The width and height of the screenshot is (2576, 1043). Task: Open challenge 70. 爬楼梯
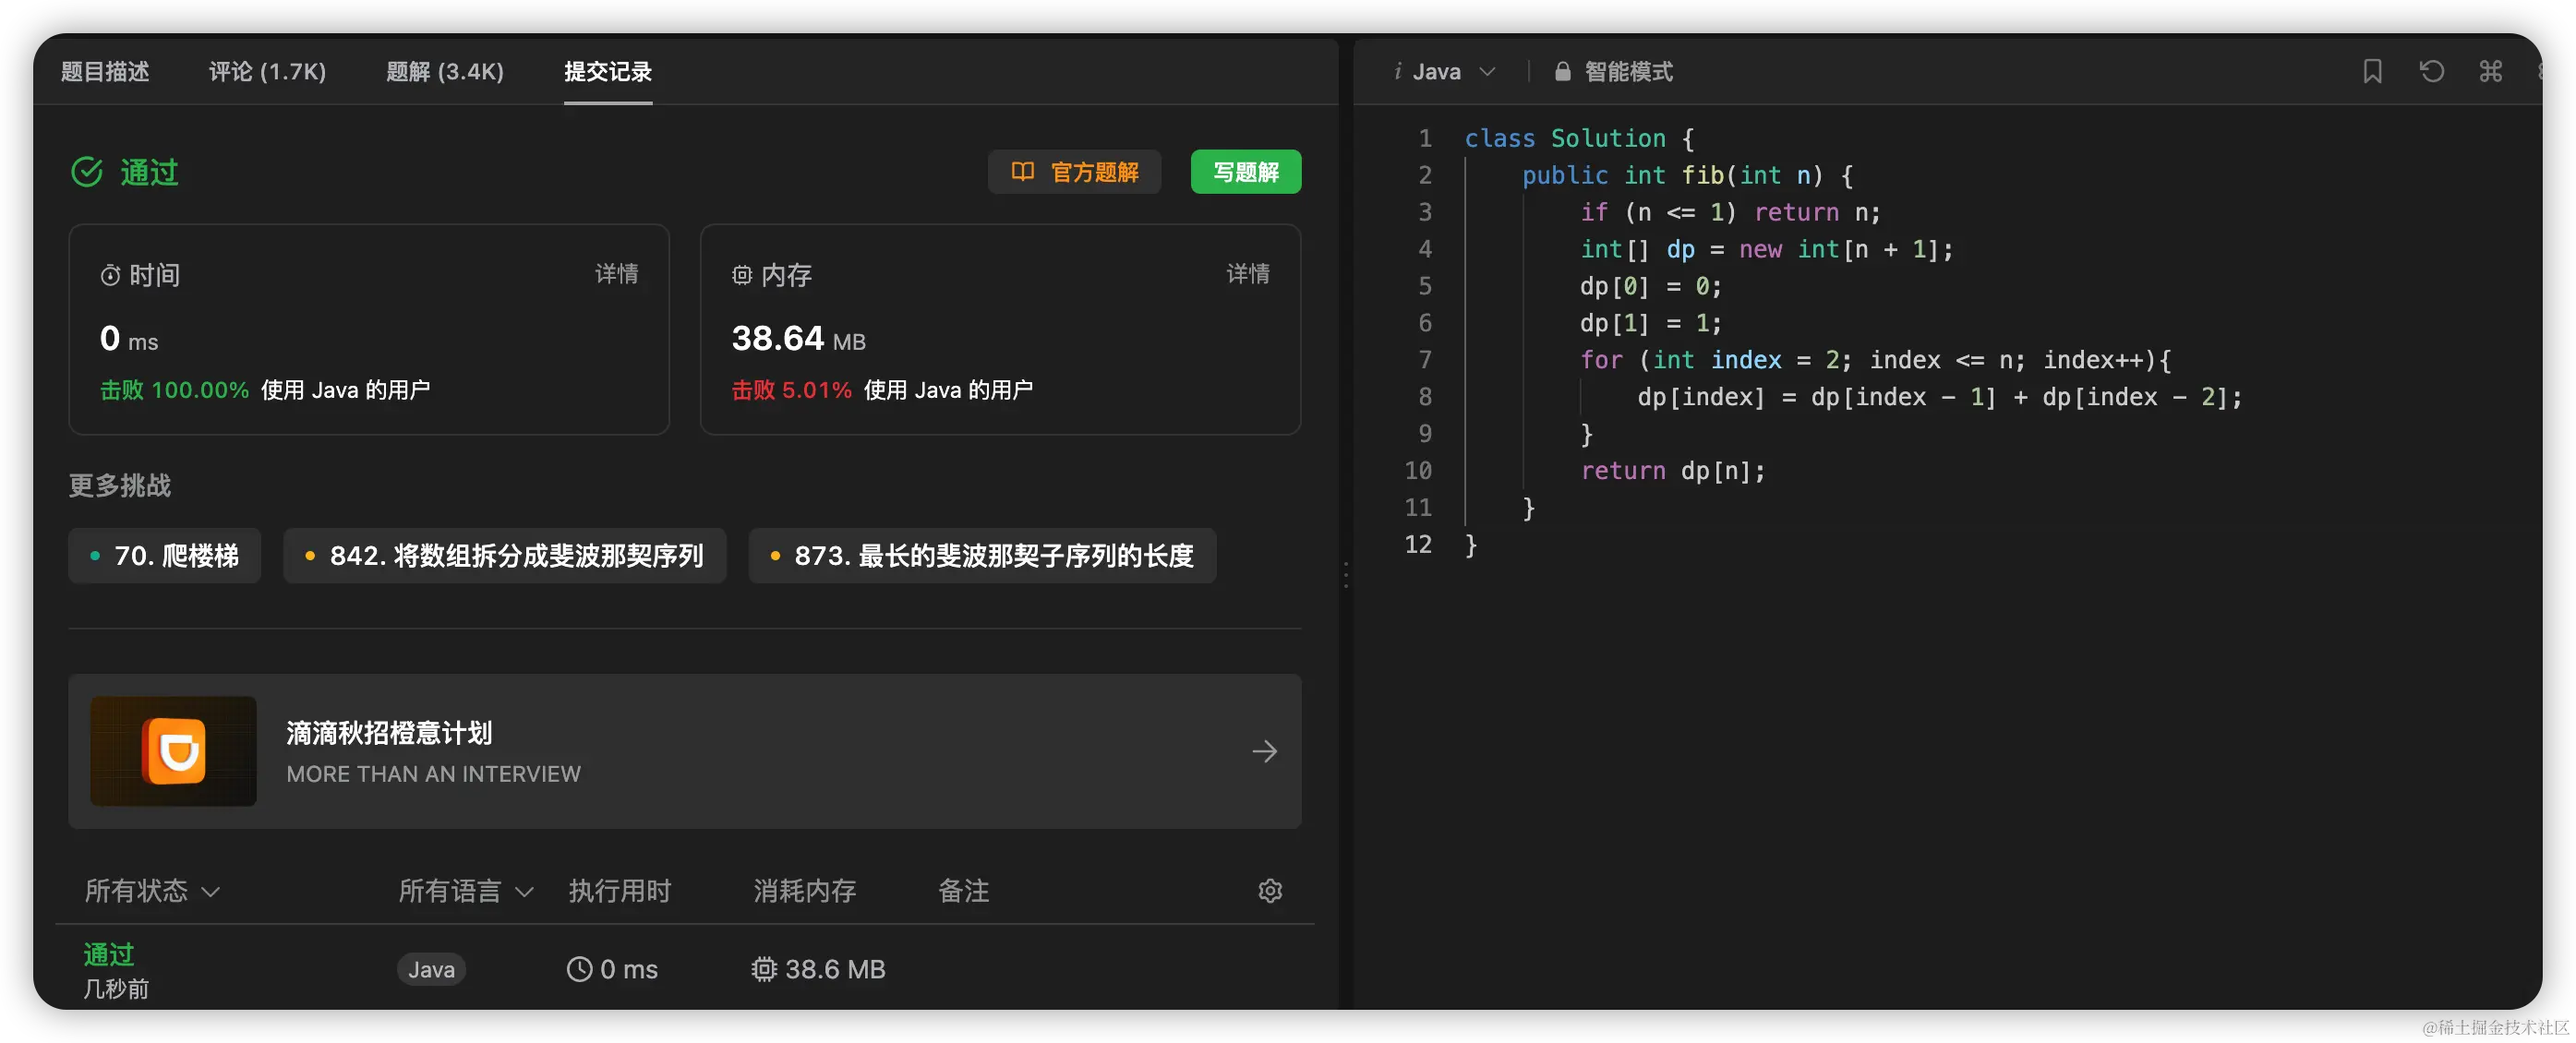pyautogui.click(x=165, y=556)
